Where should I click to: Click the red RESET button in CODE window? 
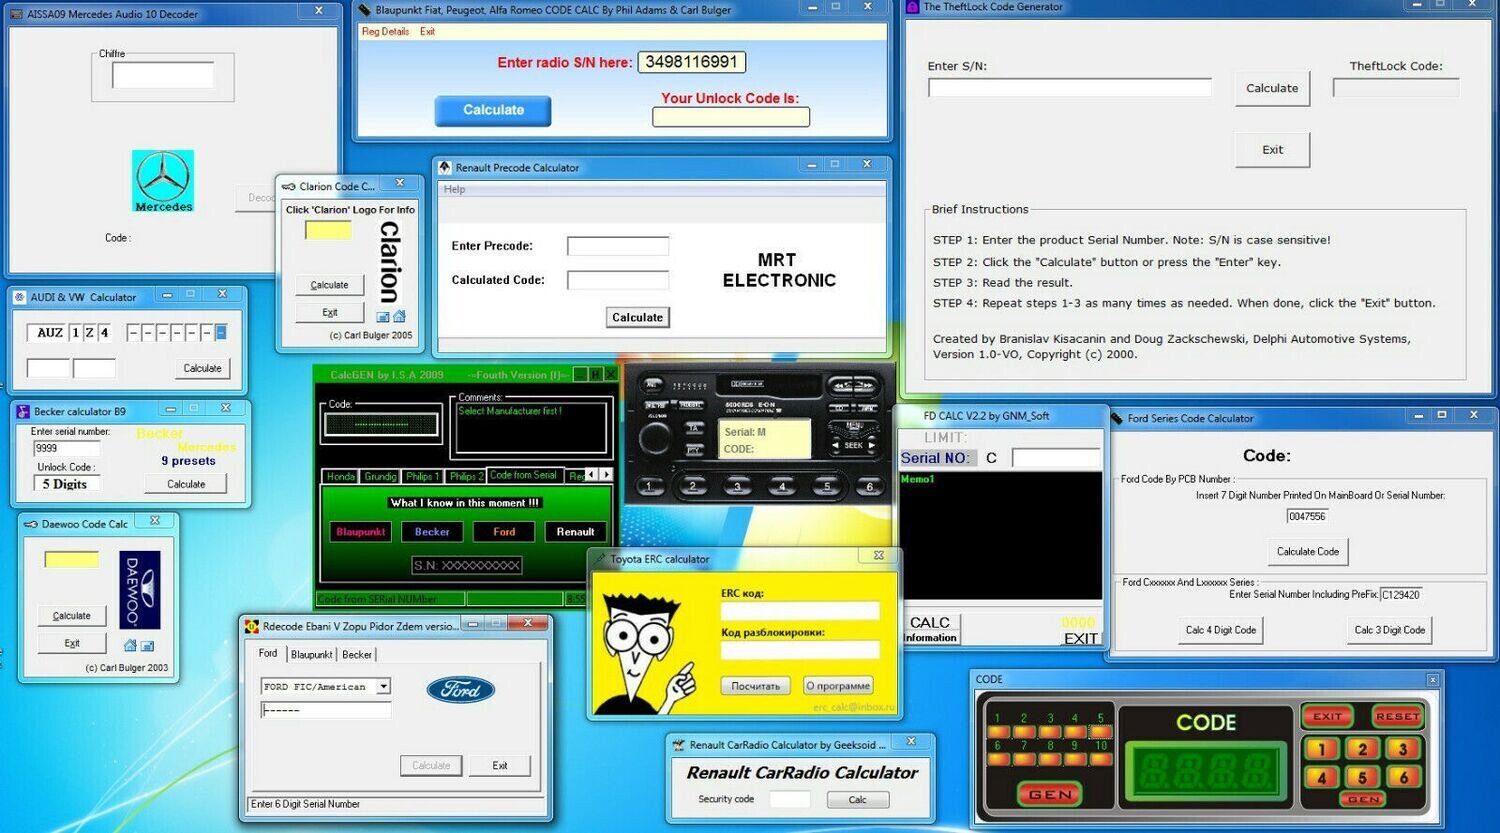(x=1397, y=716)
